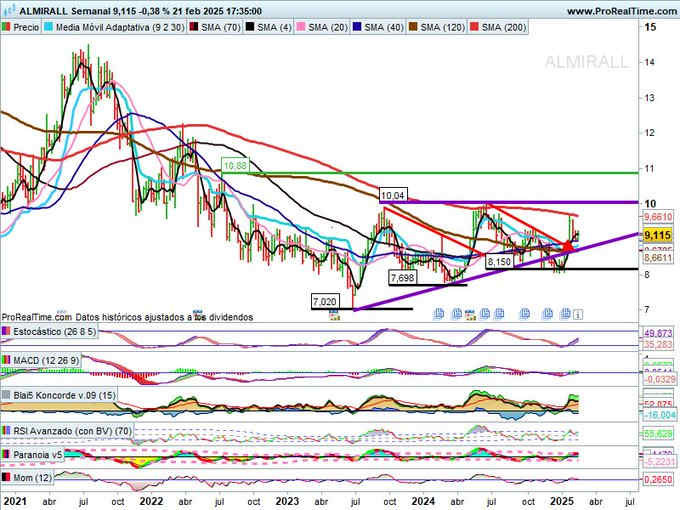Open the calendar event icon below the 7,020 label
Viewport: 680px width, 510px height.
(334, 314)
